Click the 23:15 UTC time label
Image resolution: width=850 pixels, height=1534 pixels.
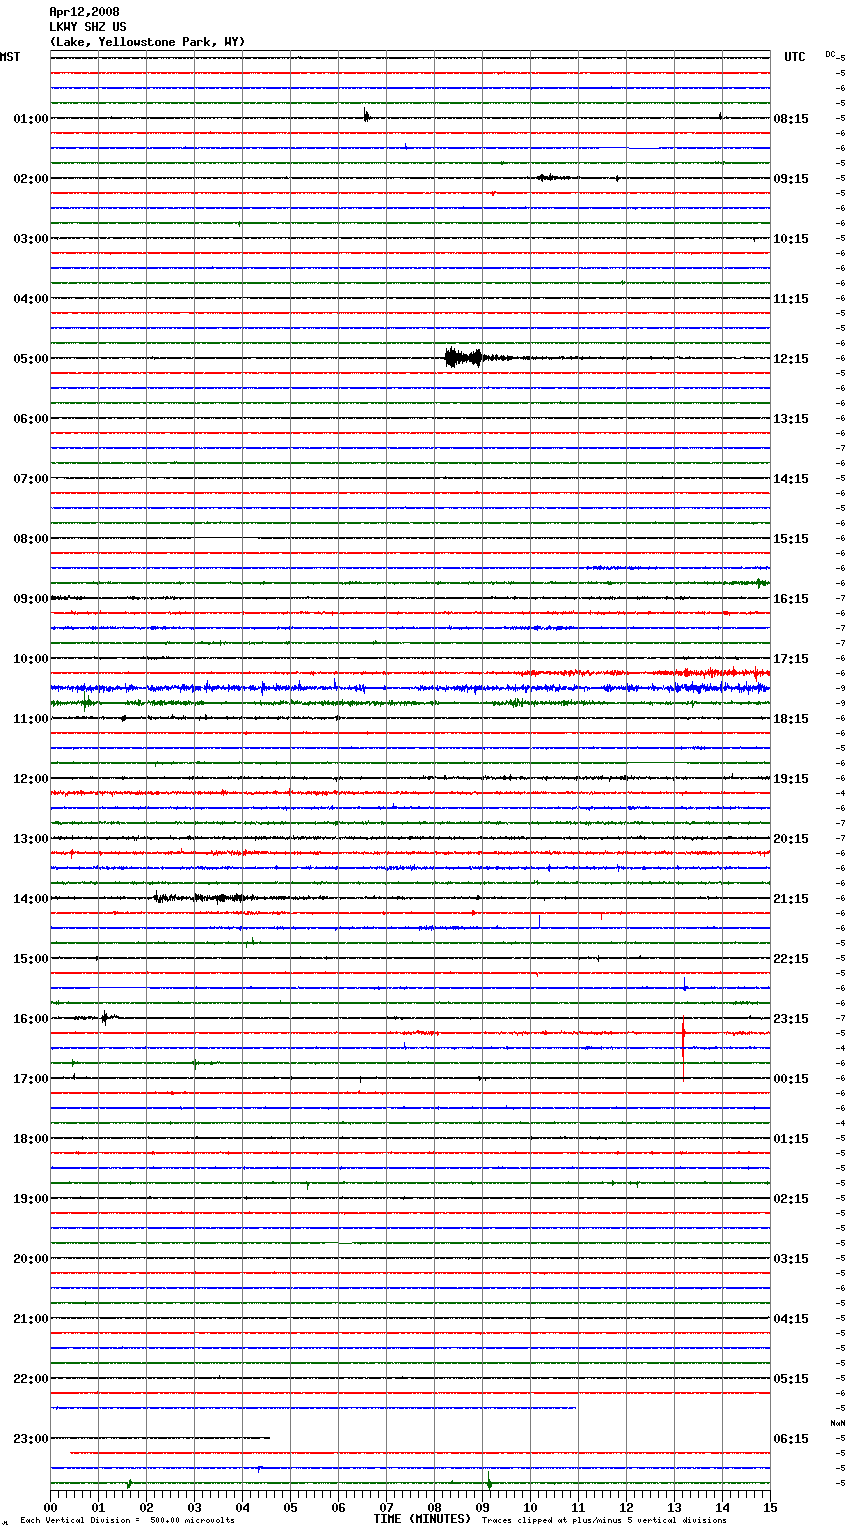pos(791,1019)
